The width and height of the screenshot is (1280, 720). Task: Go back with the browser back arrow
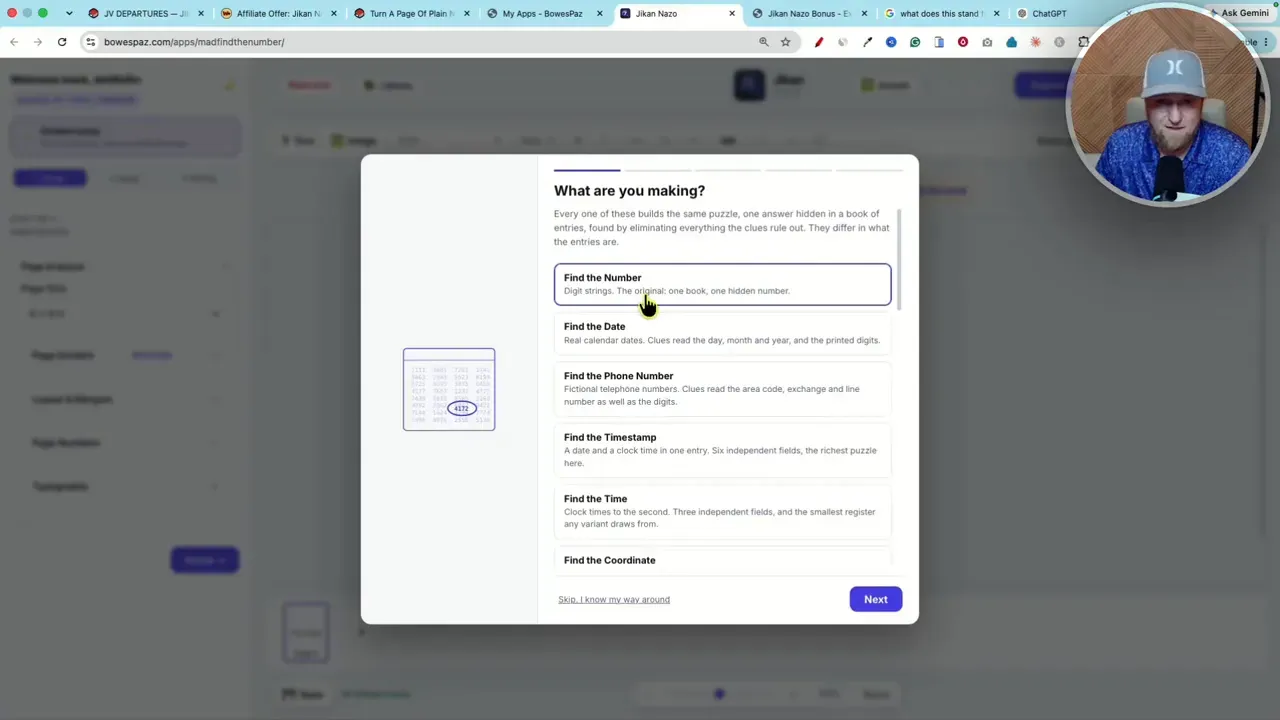pyautogui.click(x=14, y=42)
